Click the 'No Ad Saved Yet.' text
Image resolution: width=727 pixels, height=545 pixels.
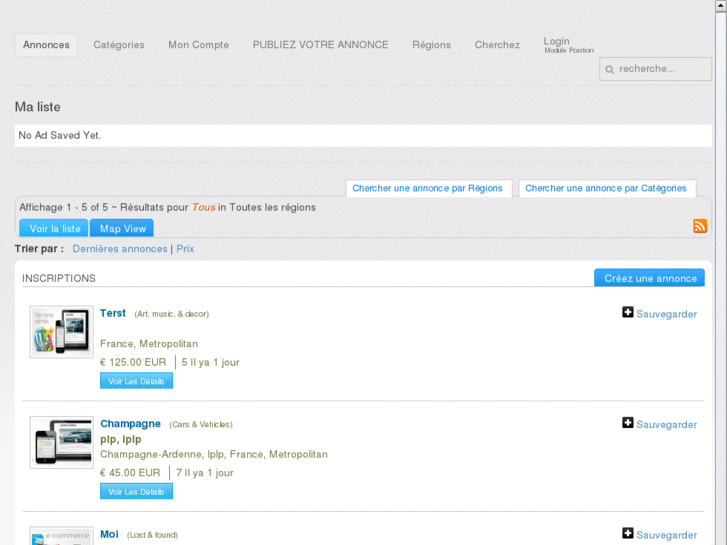click(x=59, y=135)
